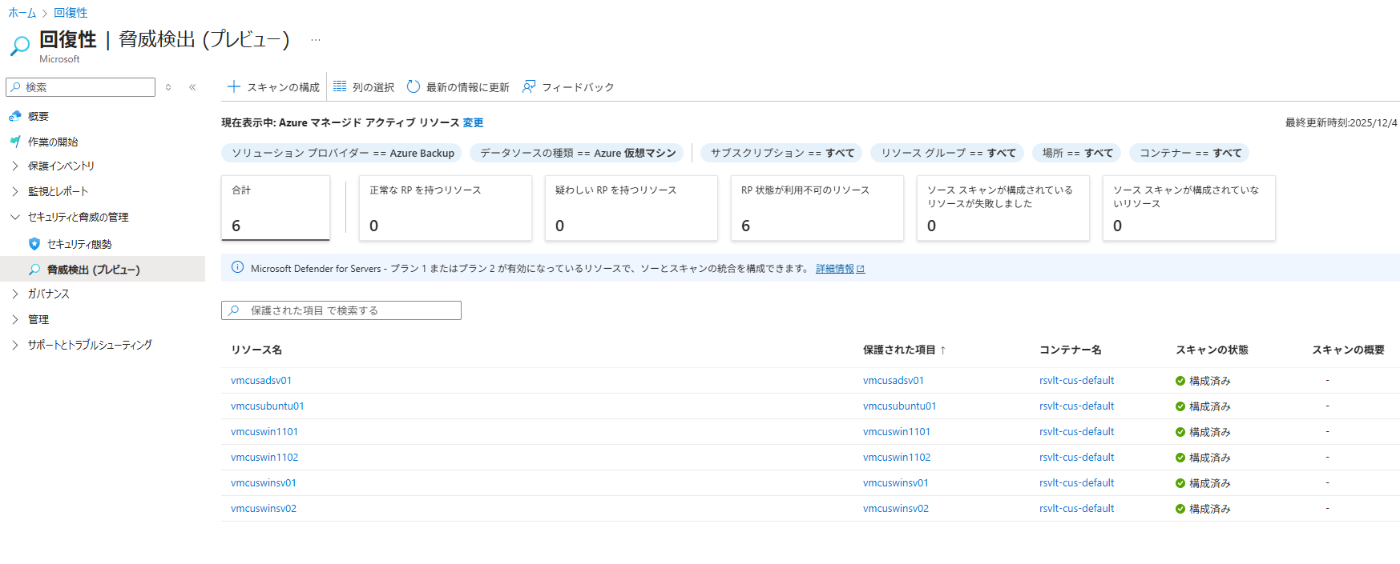Click the 変更 link next to active resources
The height and width of the screenshot is (564, 1400).
473,122
